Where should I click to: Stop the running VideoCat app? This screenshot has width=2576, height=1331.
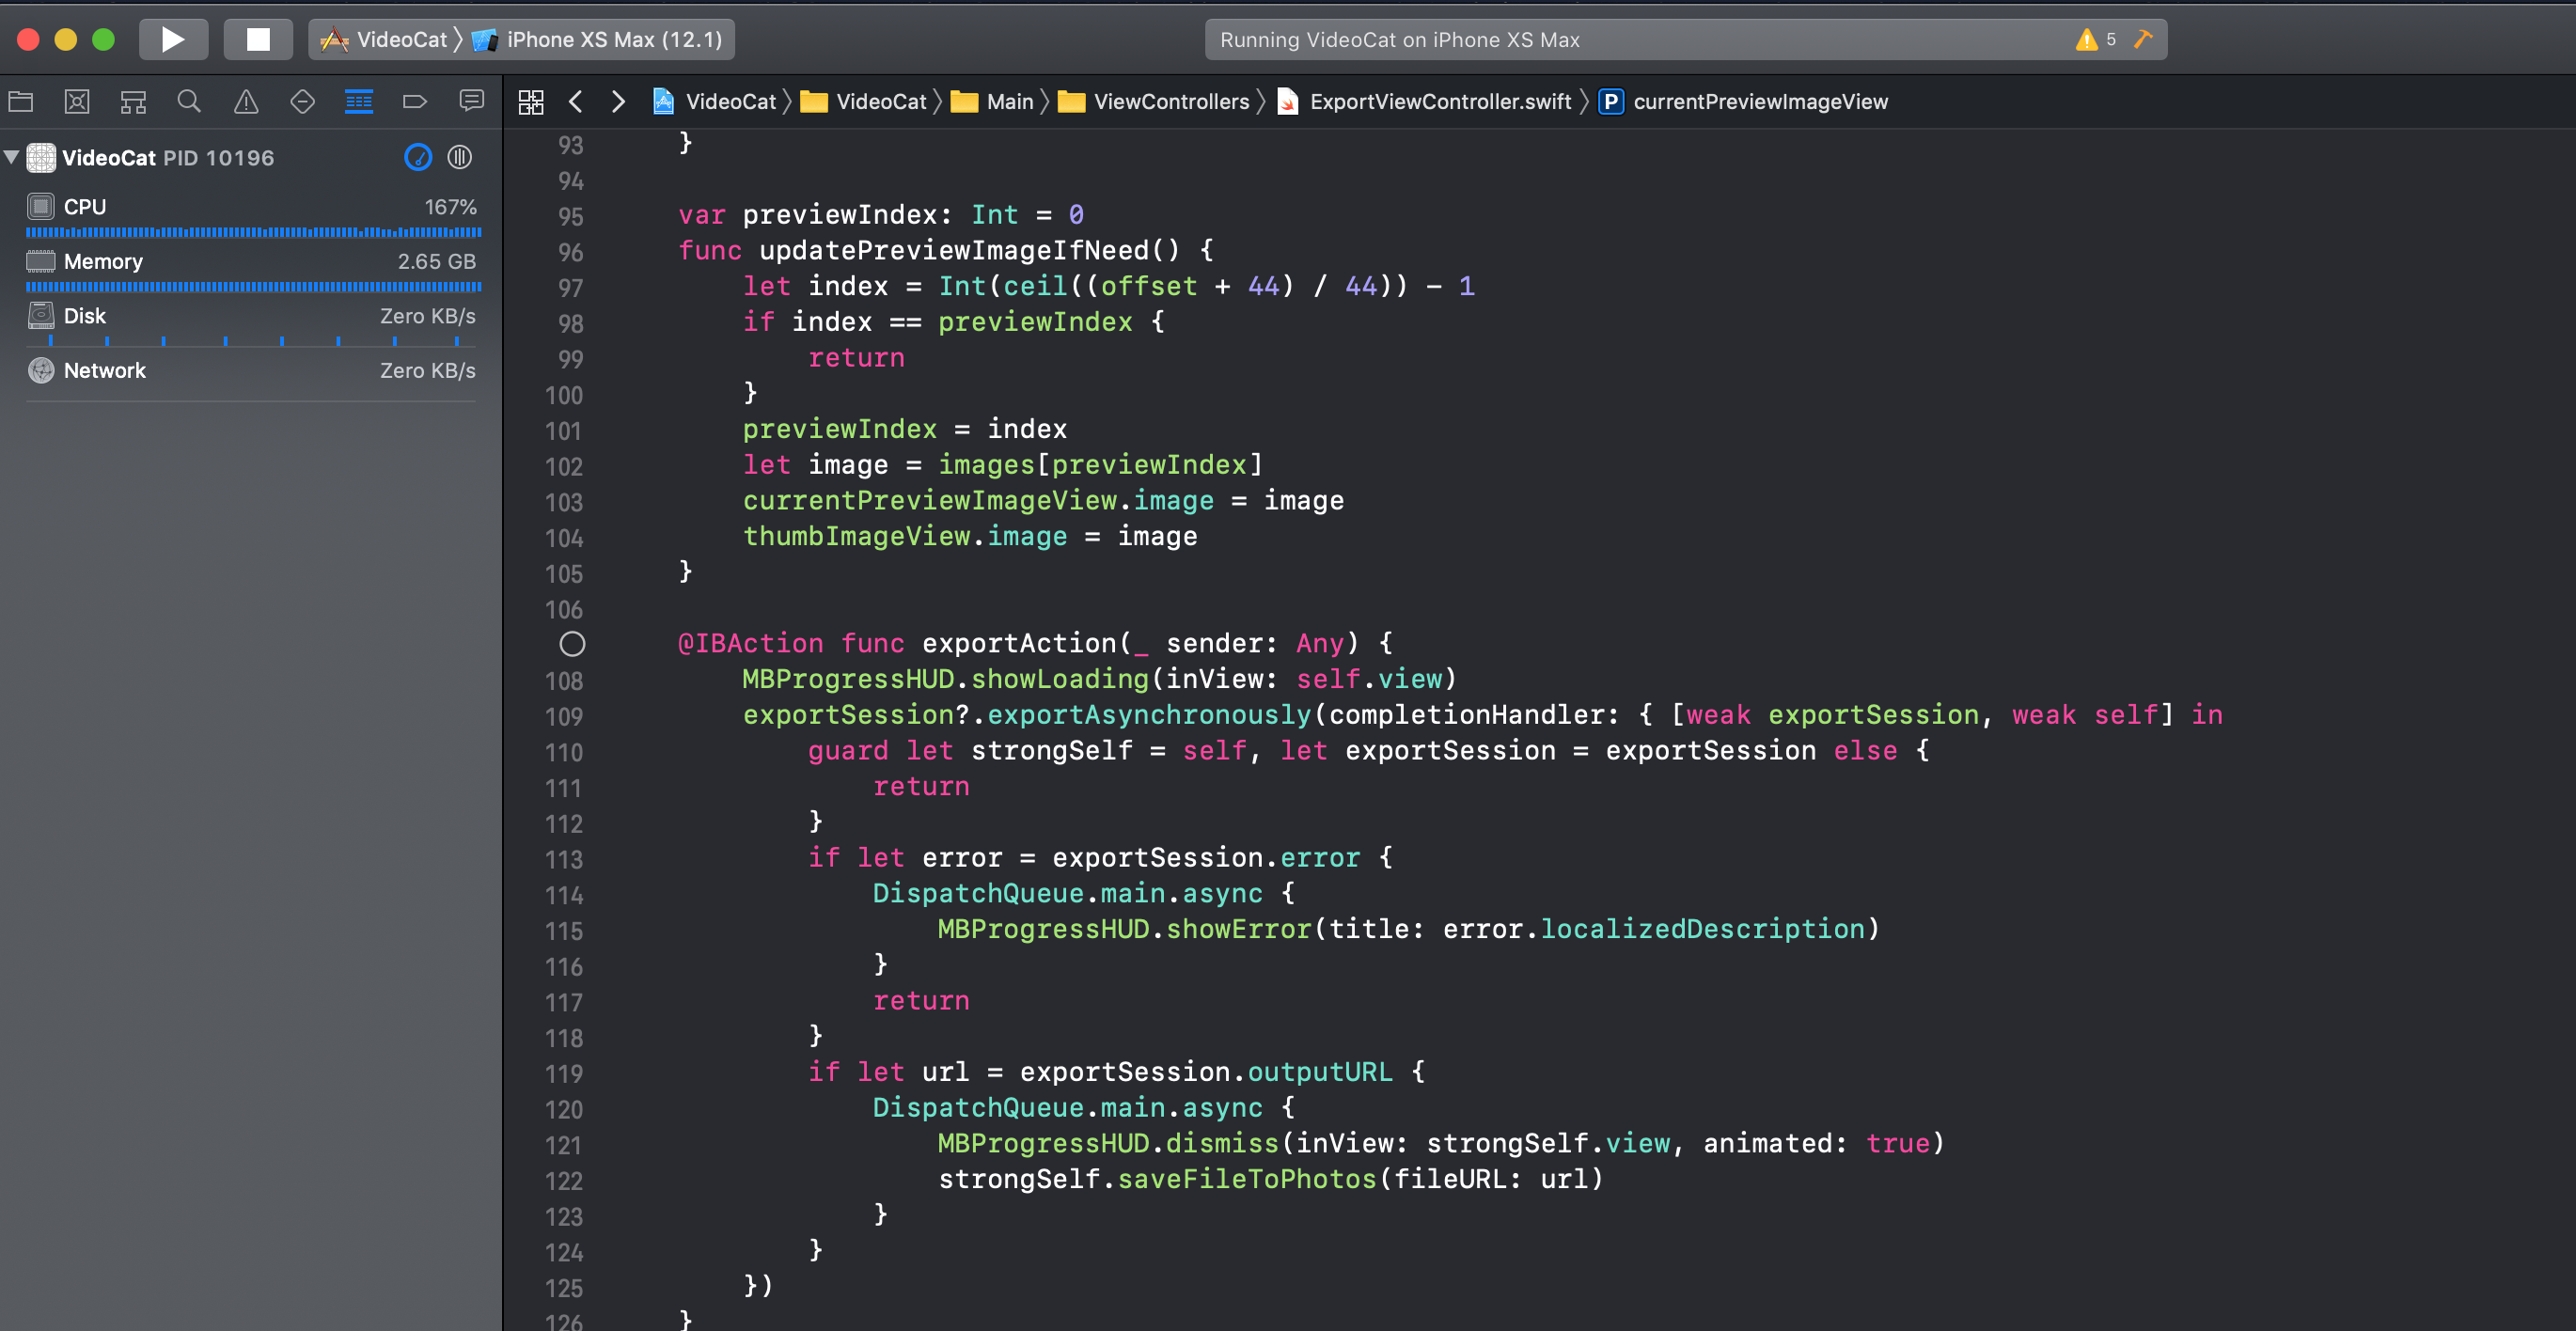coord(258,39)
